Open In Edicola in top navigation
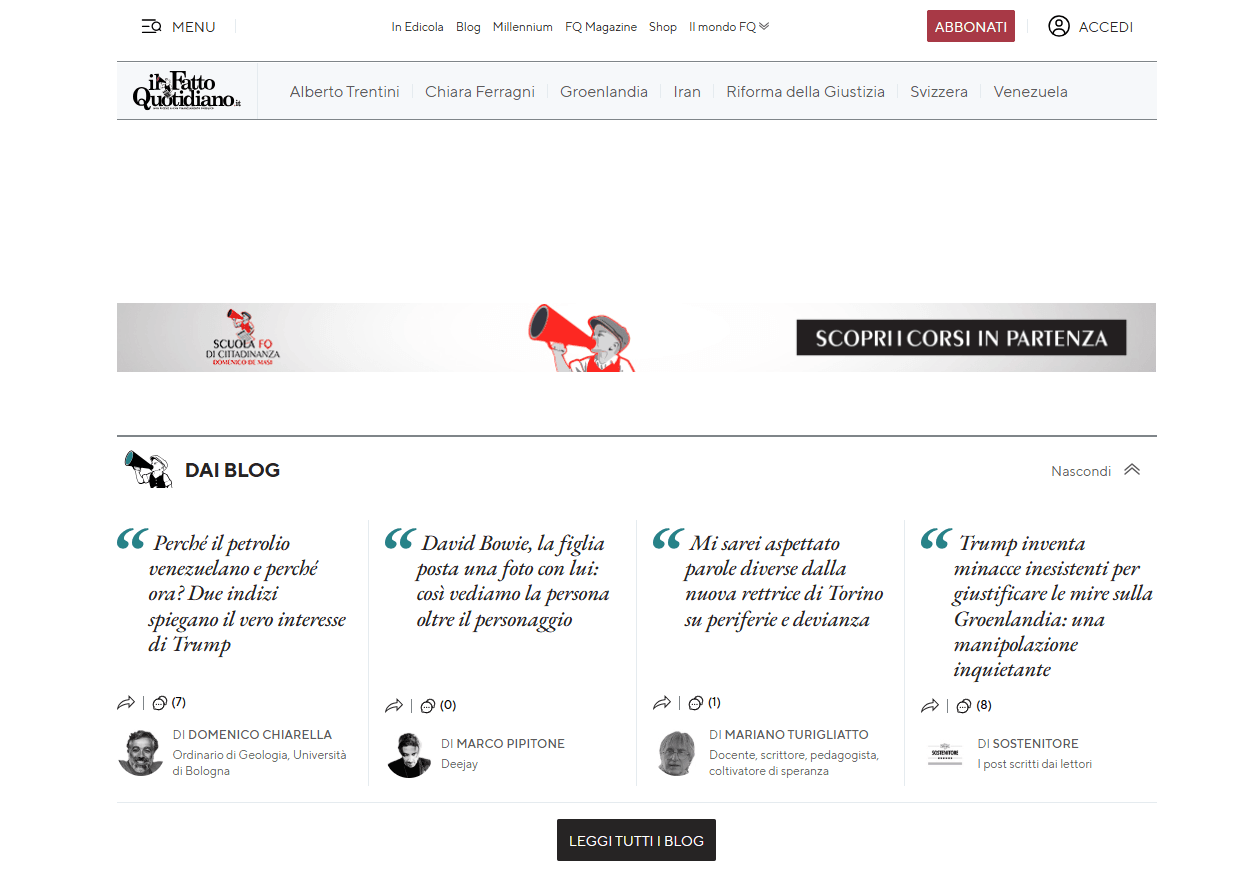The image size is (1233, 886). [x=417, y=27]
